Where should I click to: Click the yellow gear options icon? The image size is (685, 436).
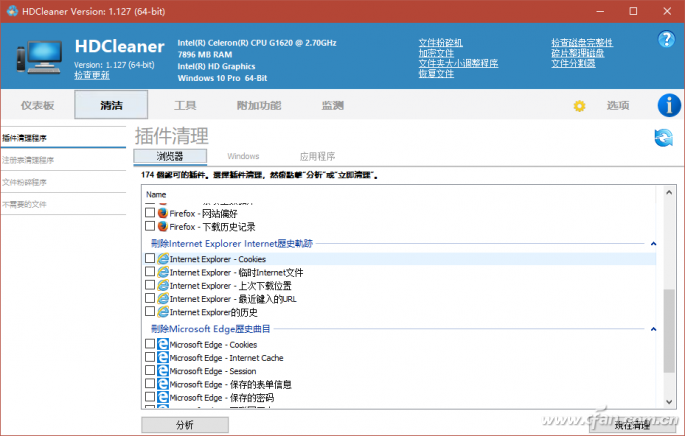coord(579,106)
